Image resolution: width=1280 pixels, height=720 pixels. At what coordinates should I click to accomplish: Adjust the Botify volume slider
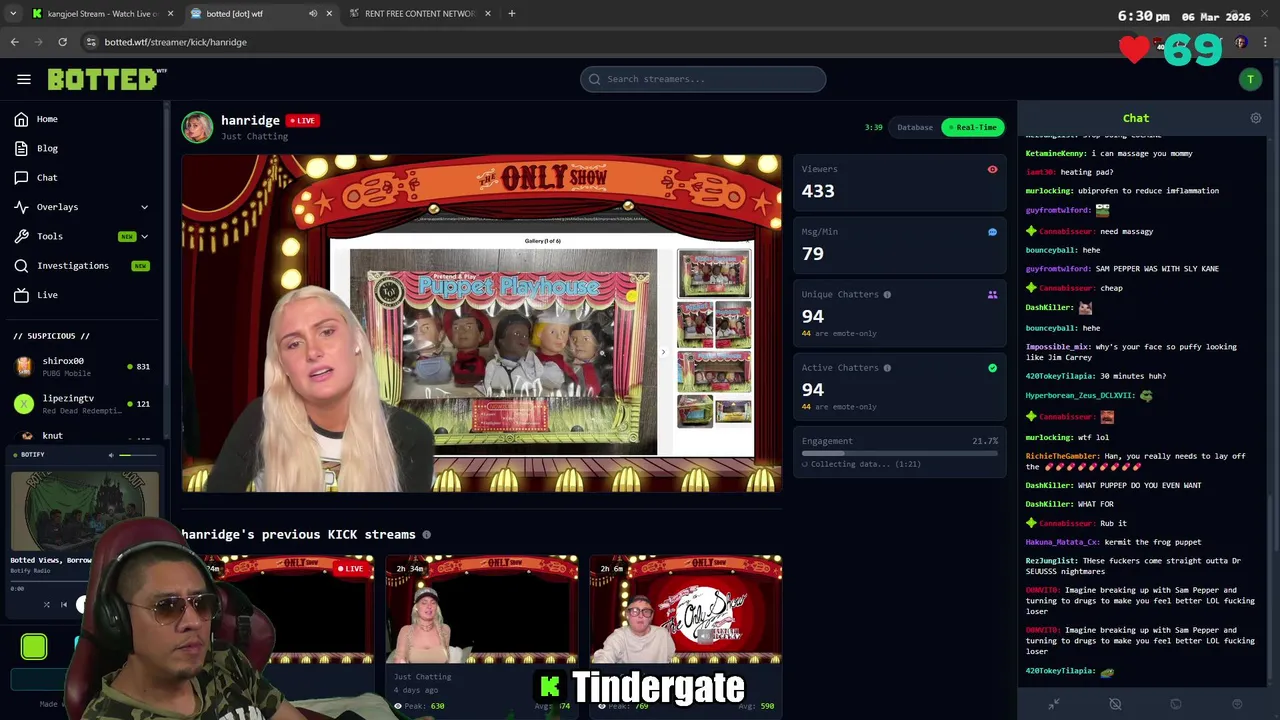pos(136,455)
